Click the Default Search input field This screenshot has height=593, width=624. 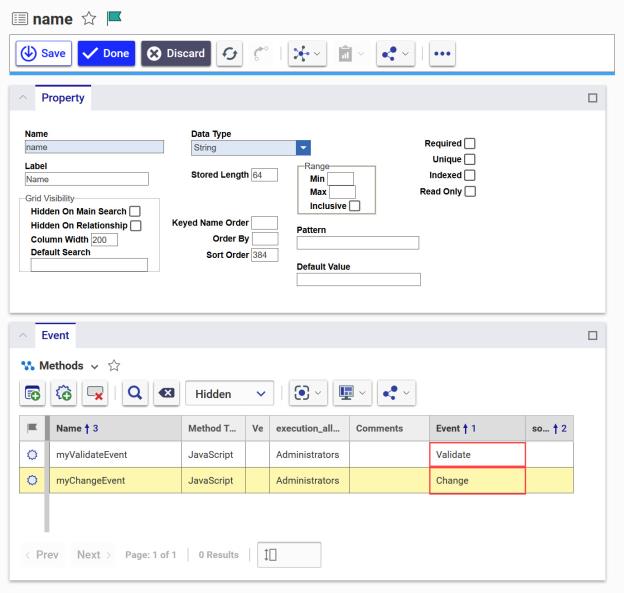[89, 265]
